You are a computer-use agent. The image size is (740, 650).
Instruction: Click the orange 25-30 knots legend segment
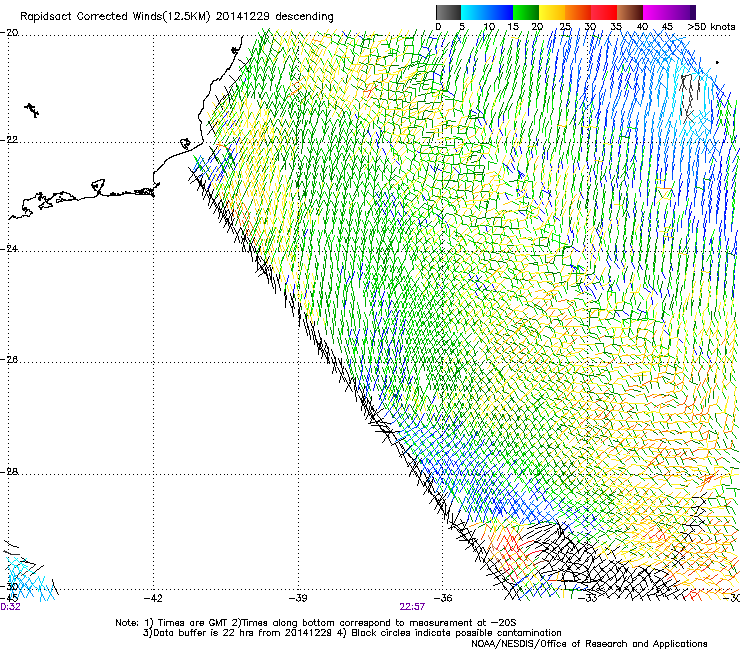pos(578,12)
